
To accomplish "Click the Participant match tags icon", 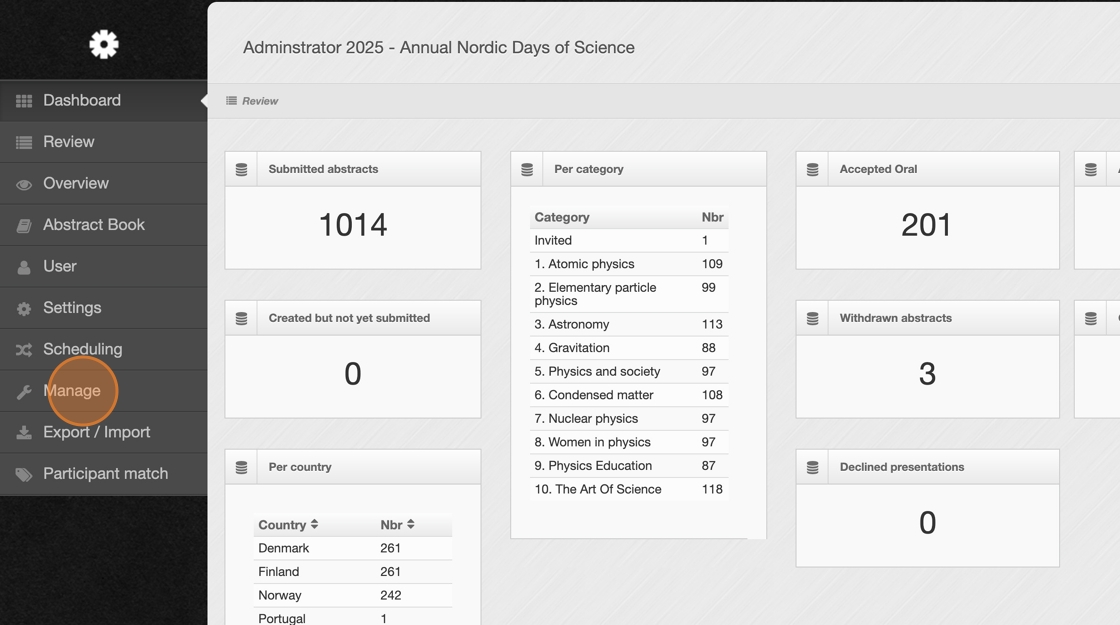I will click(x=24, y=474).
